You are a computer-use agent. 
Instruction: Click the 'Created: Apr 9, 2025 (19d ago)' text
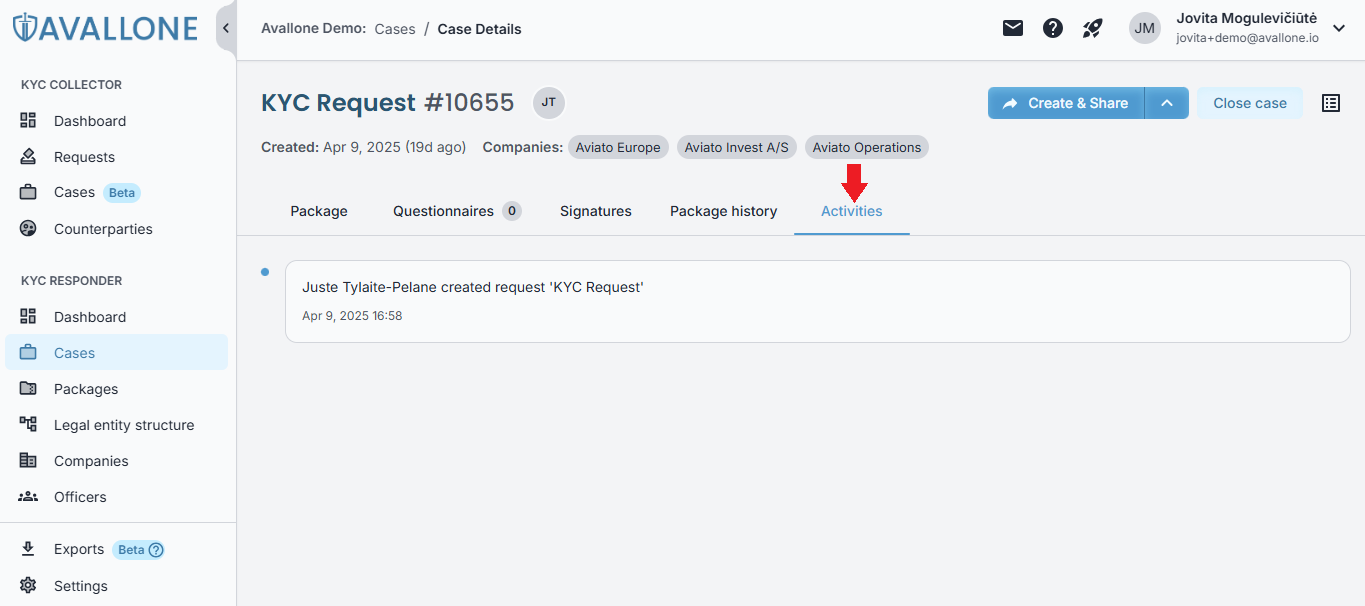(x=364, y=147)
